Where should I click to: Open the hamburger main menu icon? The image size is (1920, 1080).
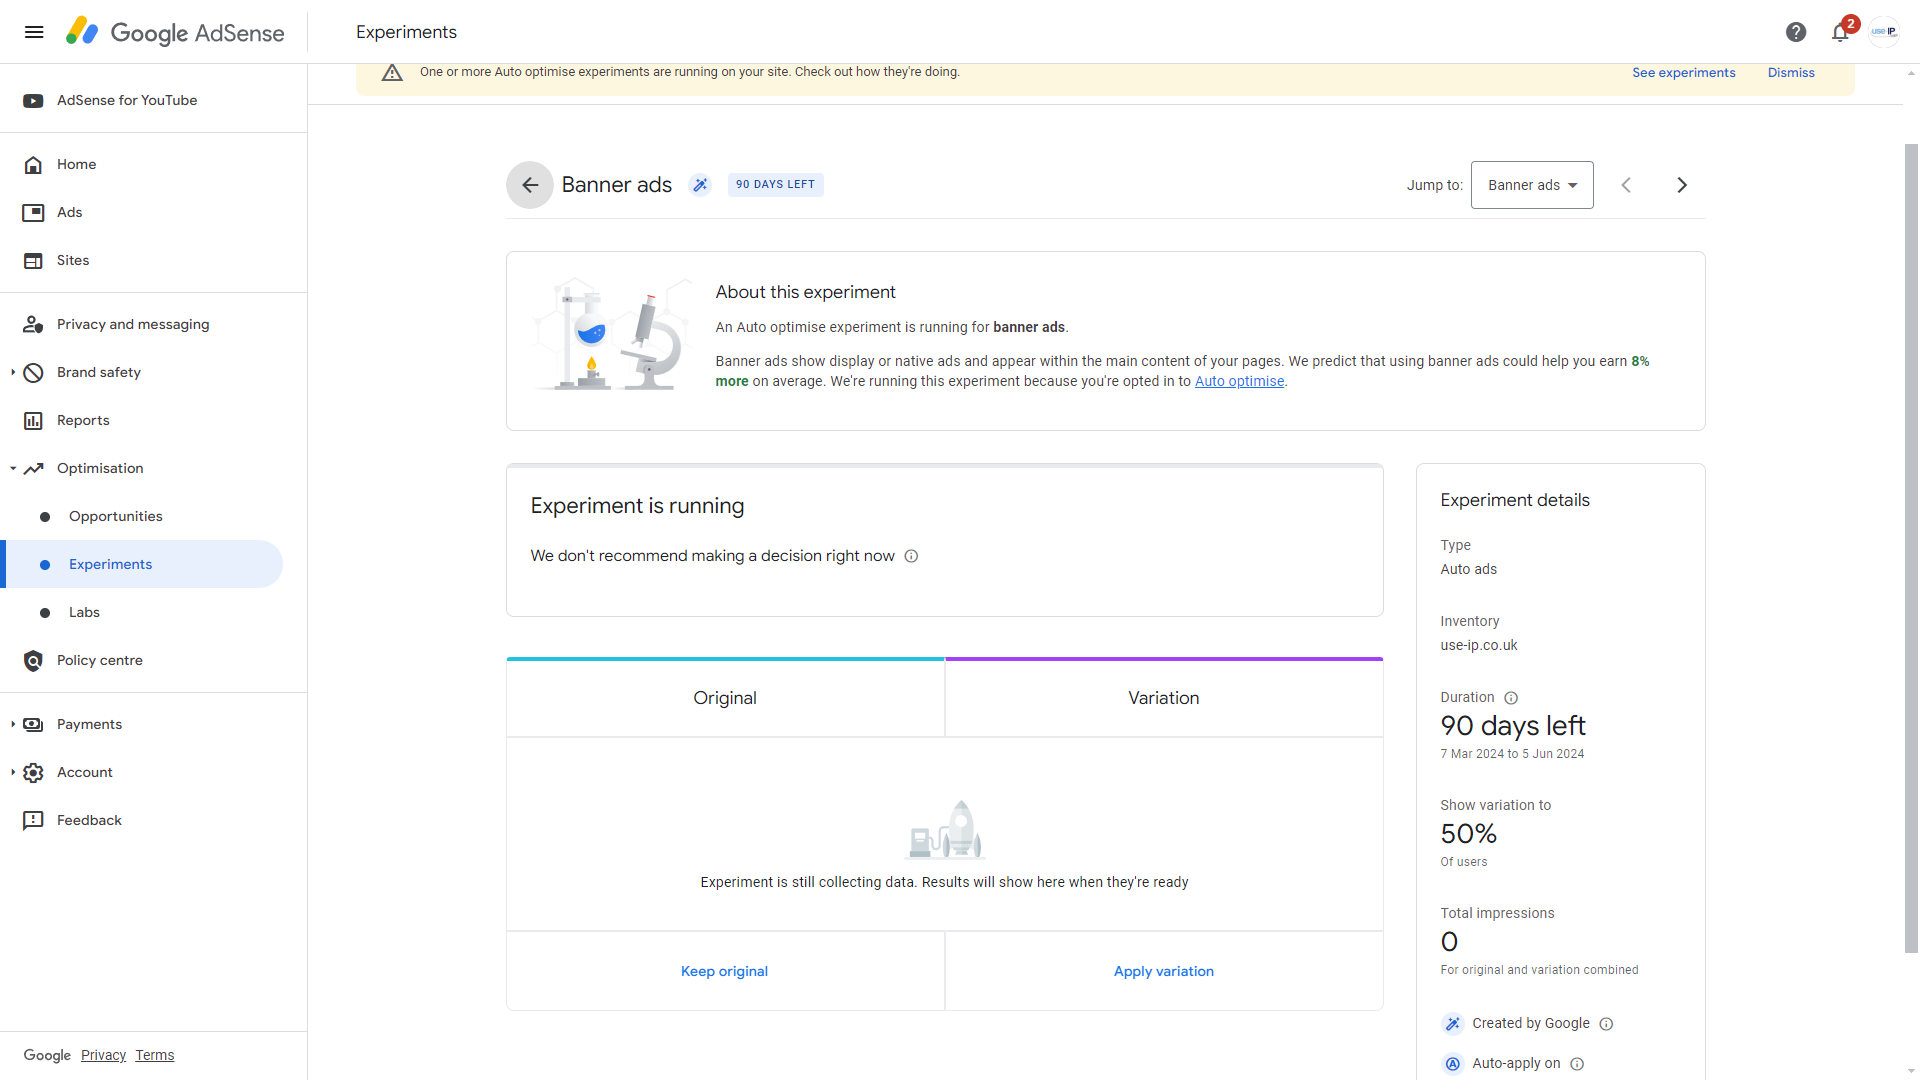pos(34,32)
